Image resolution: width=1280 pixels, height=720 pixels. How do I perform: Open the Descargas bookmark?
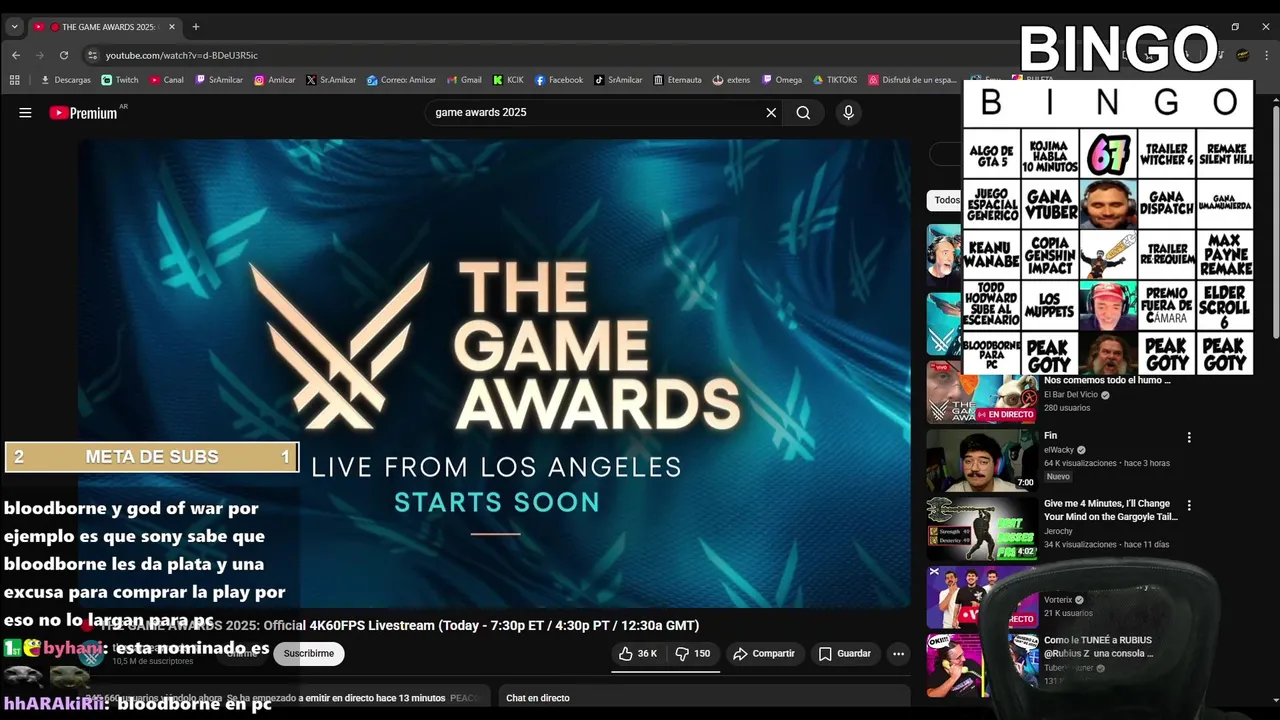66,80
